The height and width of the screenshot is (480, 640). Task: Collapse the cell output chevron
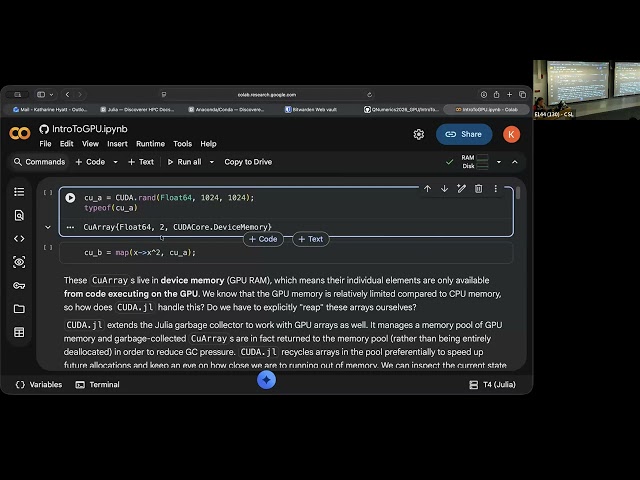coord(48,227)
